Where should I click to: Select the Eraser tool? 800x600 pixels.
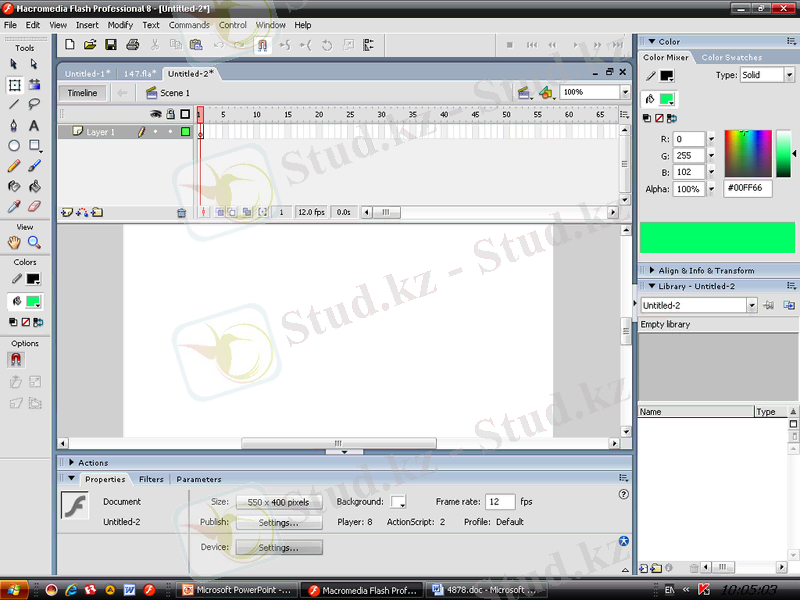click(34, 207)
